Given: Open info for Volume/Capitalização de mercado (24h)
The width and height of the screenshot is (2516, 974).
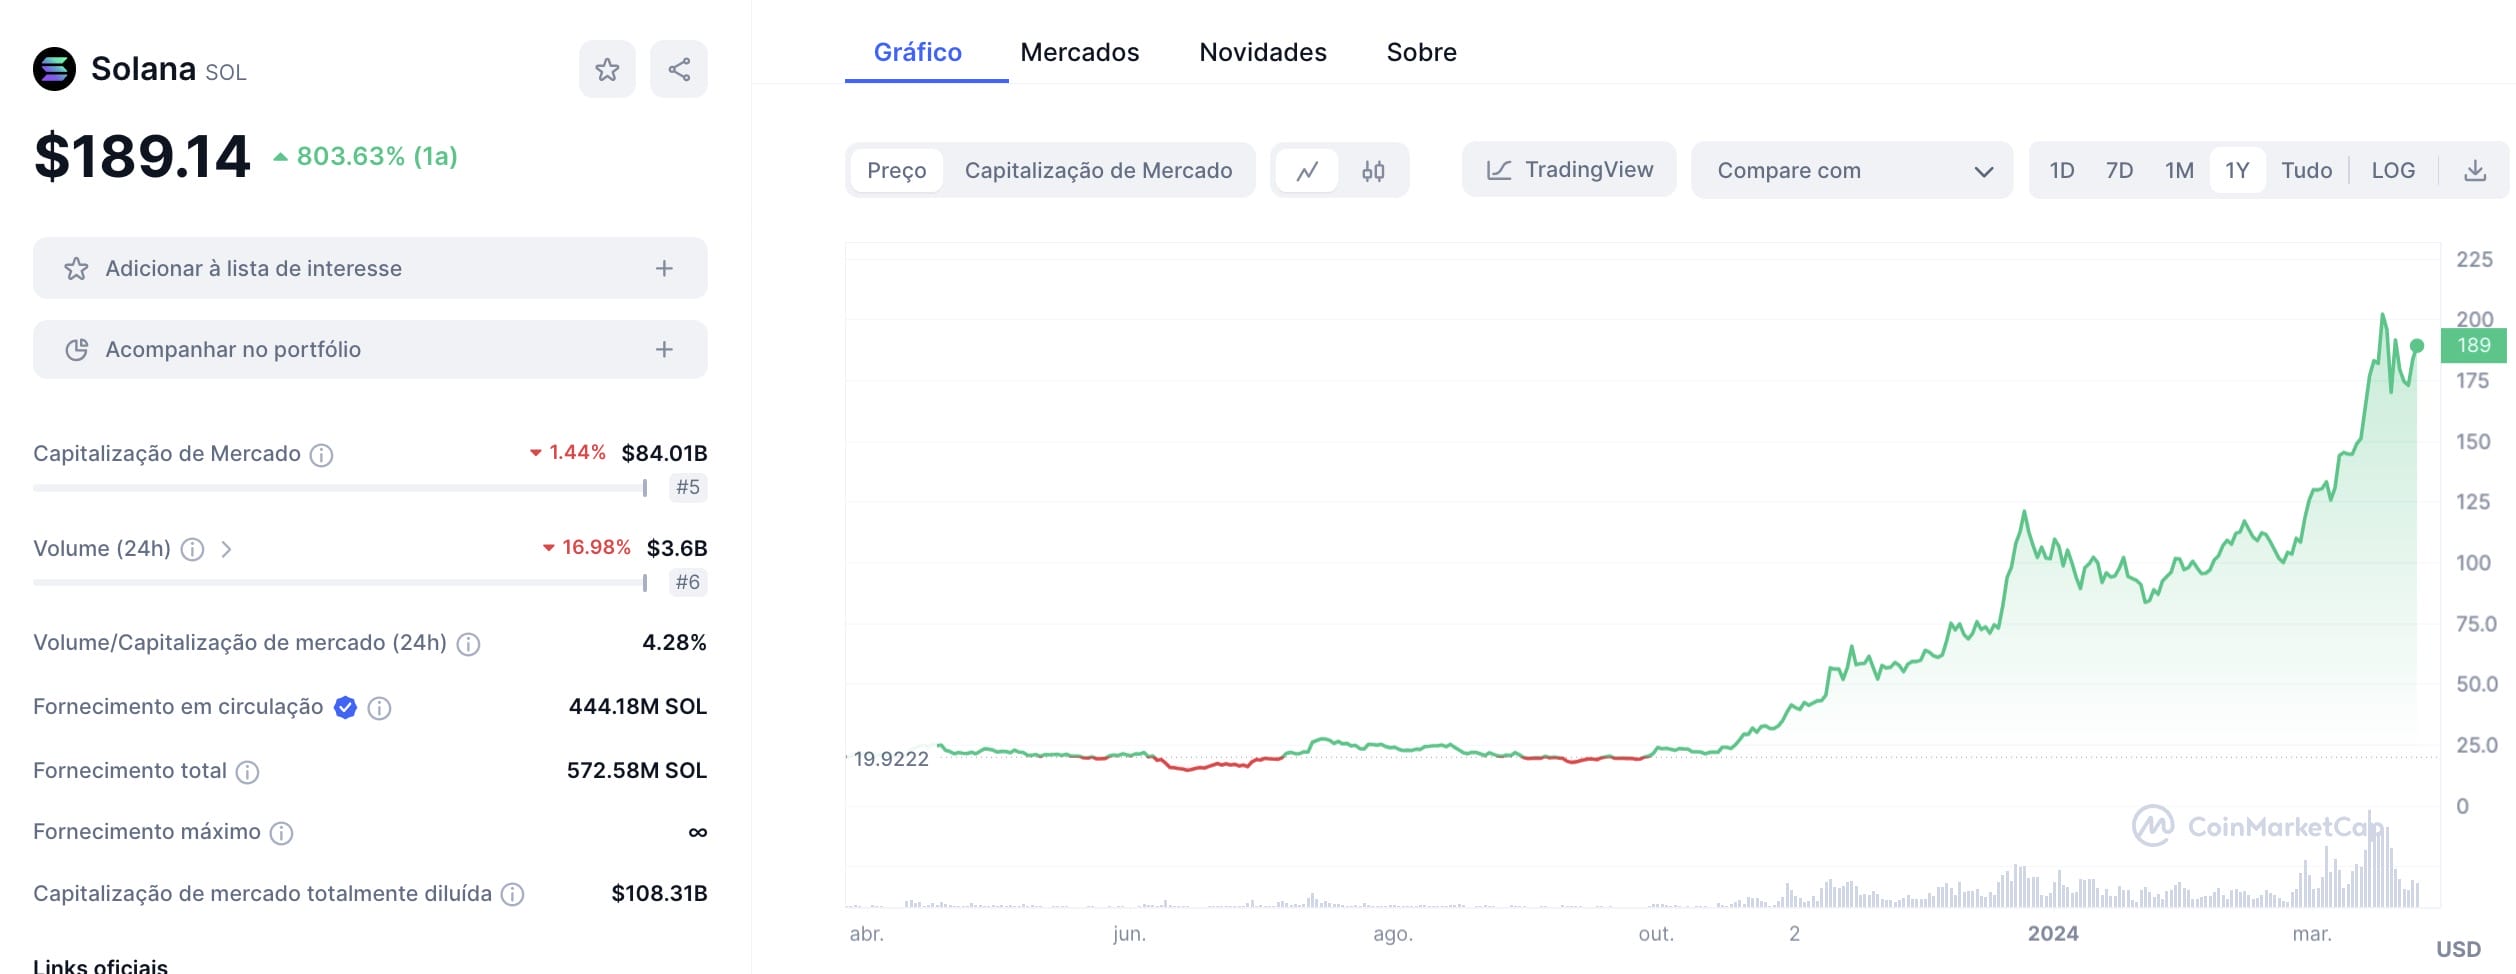Looking at the screenshot, I should [468, 644].
